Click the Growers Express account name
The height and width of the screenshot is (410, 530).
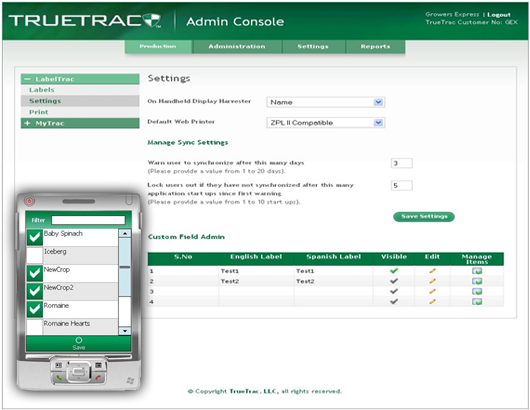(x=452, y=14)
